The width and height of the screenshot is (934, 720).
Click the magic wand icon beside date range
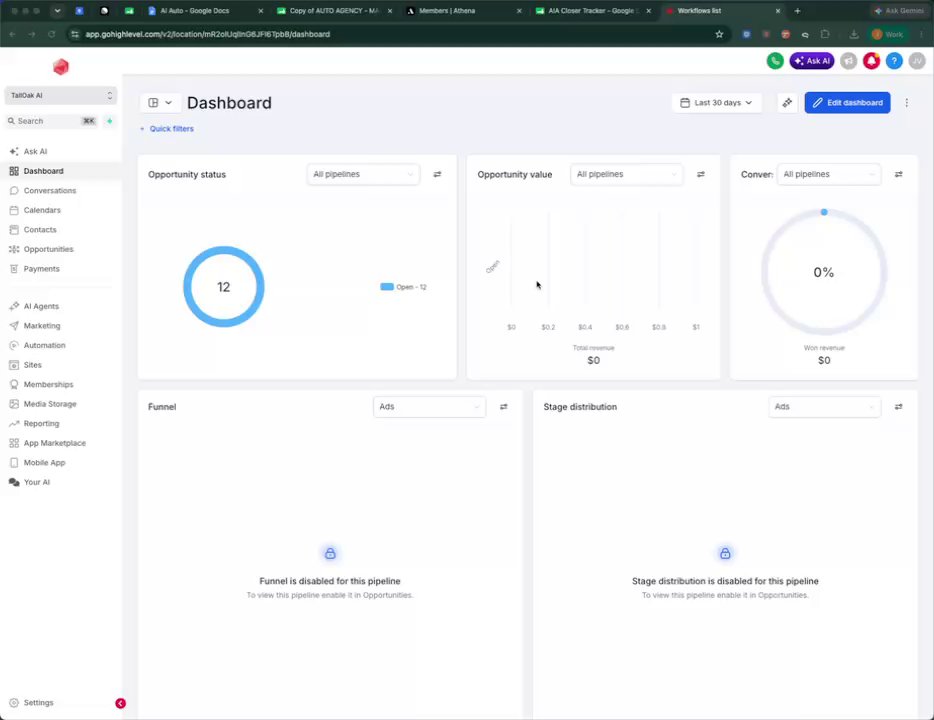click(787, 102)
